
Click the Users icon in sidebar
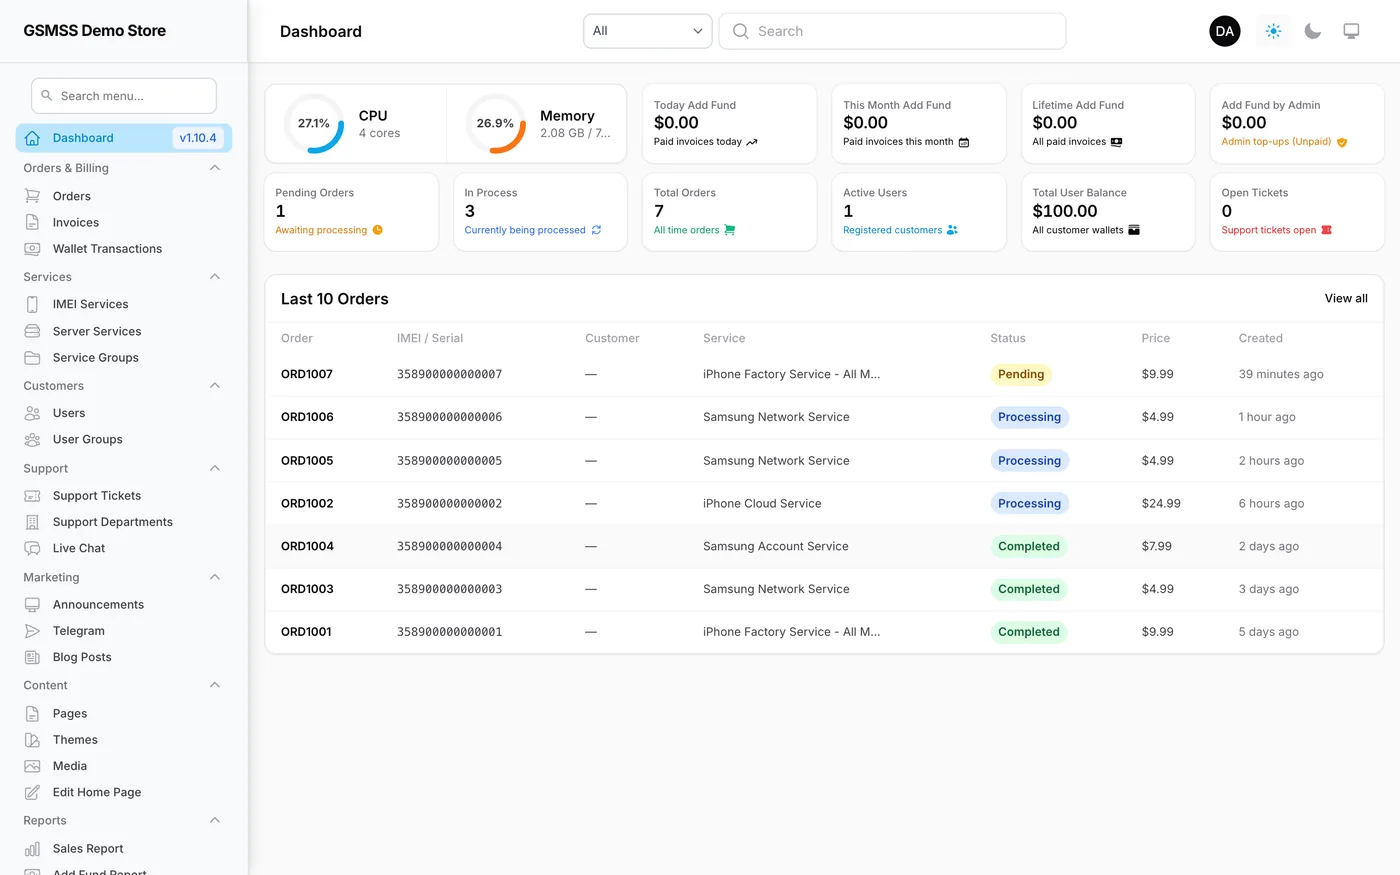click(32, 413)
